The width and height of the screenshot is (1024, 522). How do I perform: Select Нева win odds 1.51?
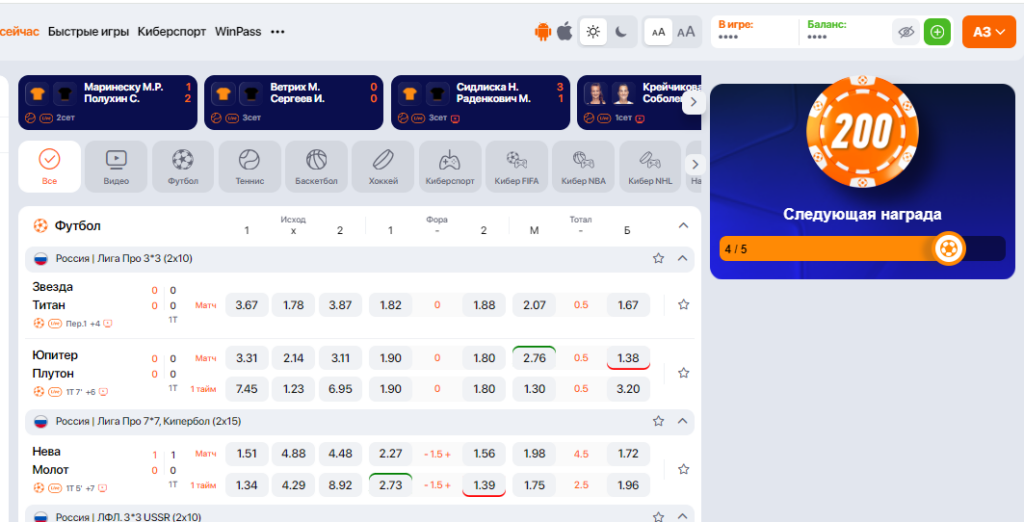click(247, 453)
